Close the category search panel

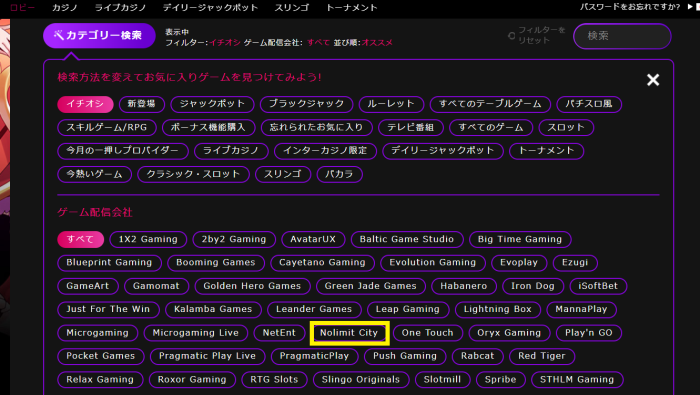(653, 80)
